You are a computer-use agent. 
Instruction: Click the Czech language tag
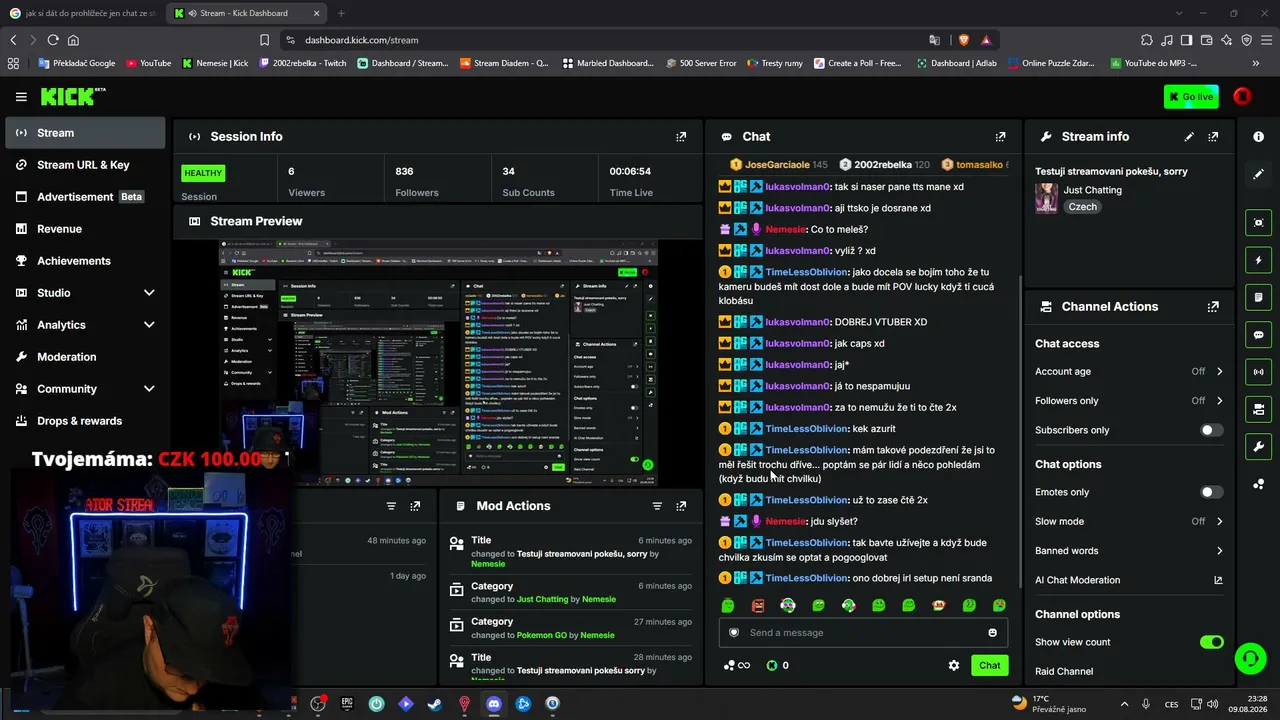click(1083, 207)
